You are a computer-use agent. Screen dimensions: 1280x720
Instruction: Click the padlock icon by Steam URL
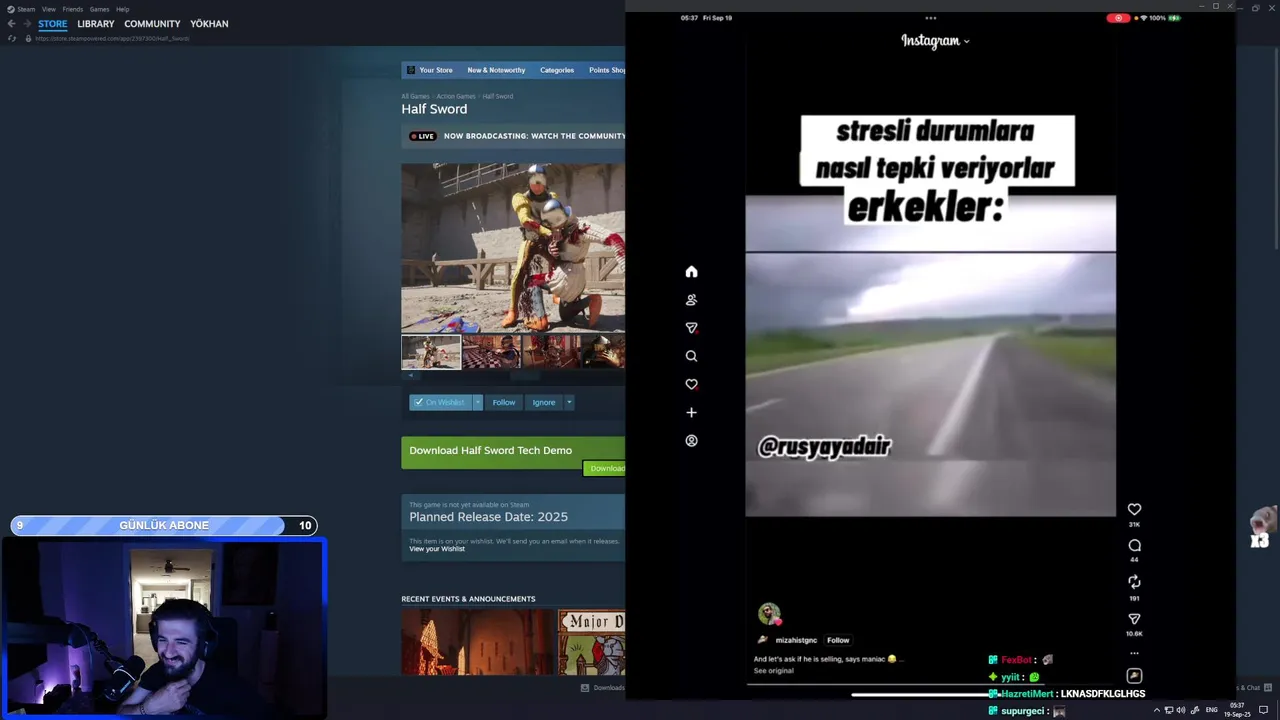28,38
